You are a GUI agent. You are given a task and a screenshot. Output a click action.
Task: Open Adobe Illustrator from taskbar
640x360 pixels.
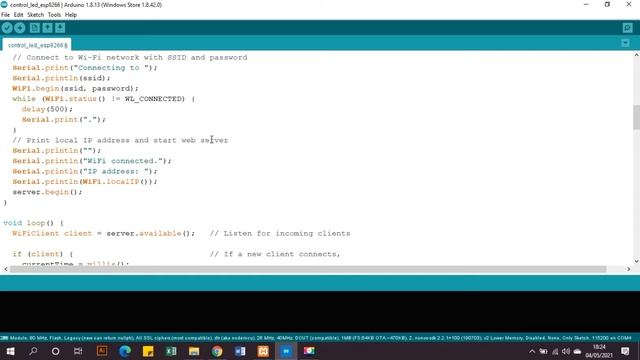coord(102,351)
